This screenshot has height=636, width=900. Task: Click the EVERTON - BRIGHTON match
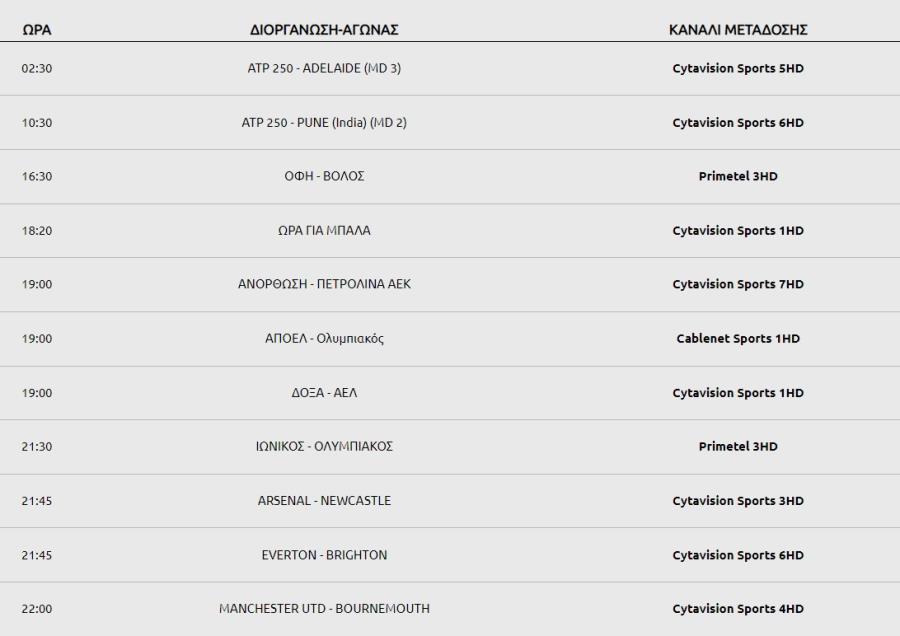point(324,555)
